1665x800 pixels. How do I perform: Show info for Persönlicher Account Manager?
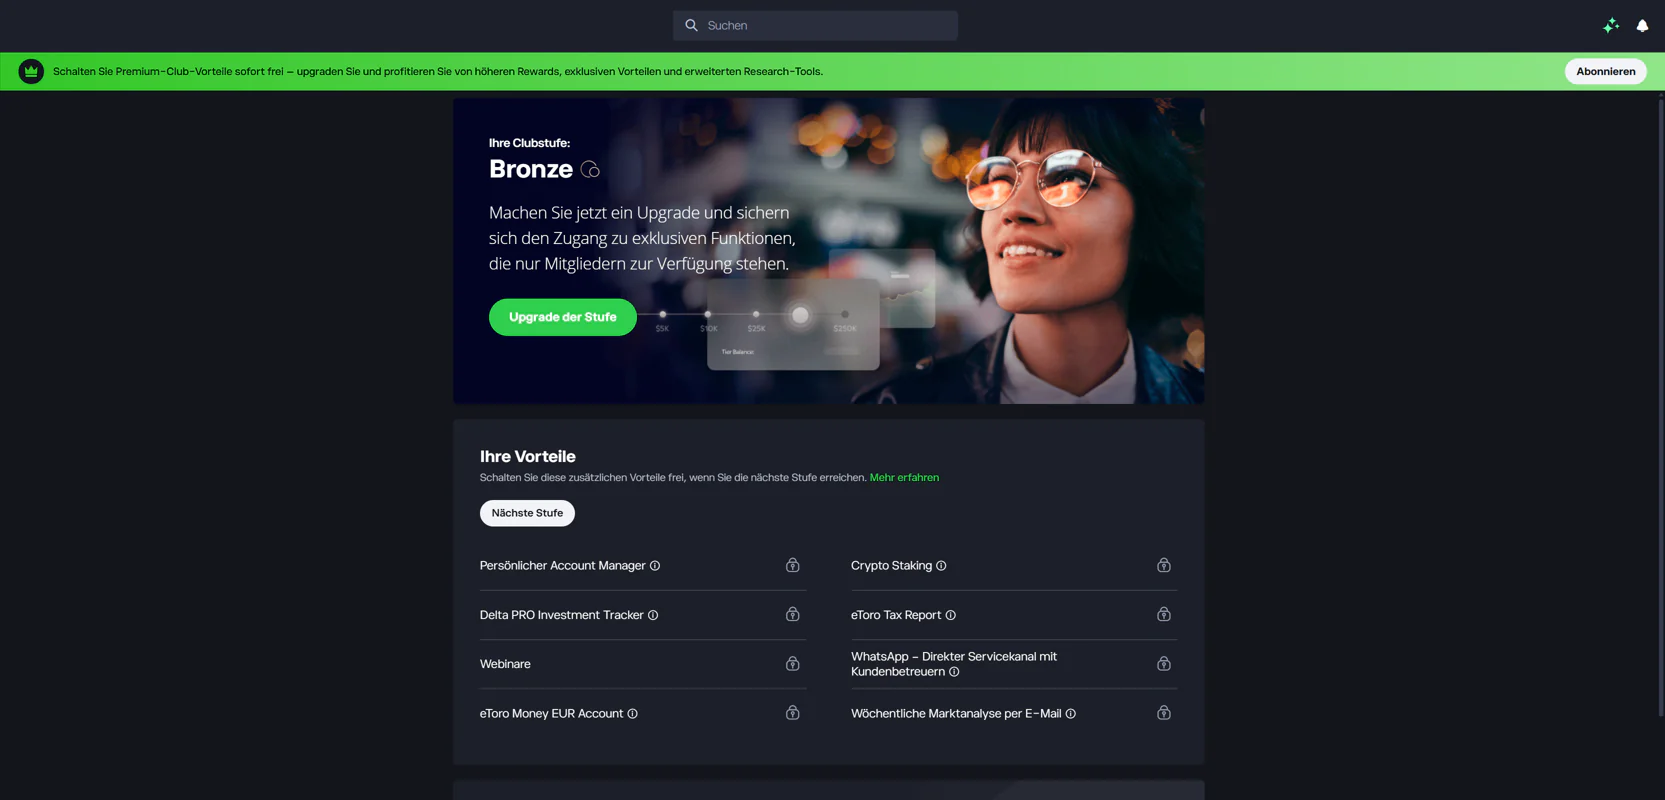[x=655, y=566]
